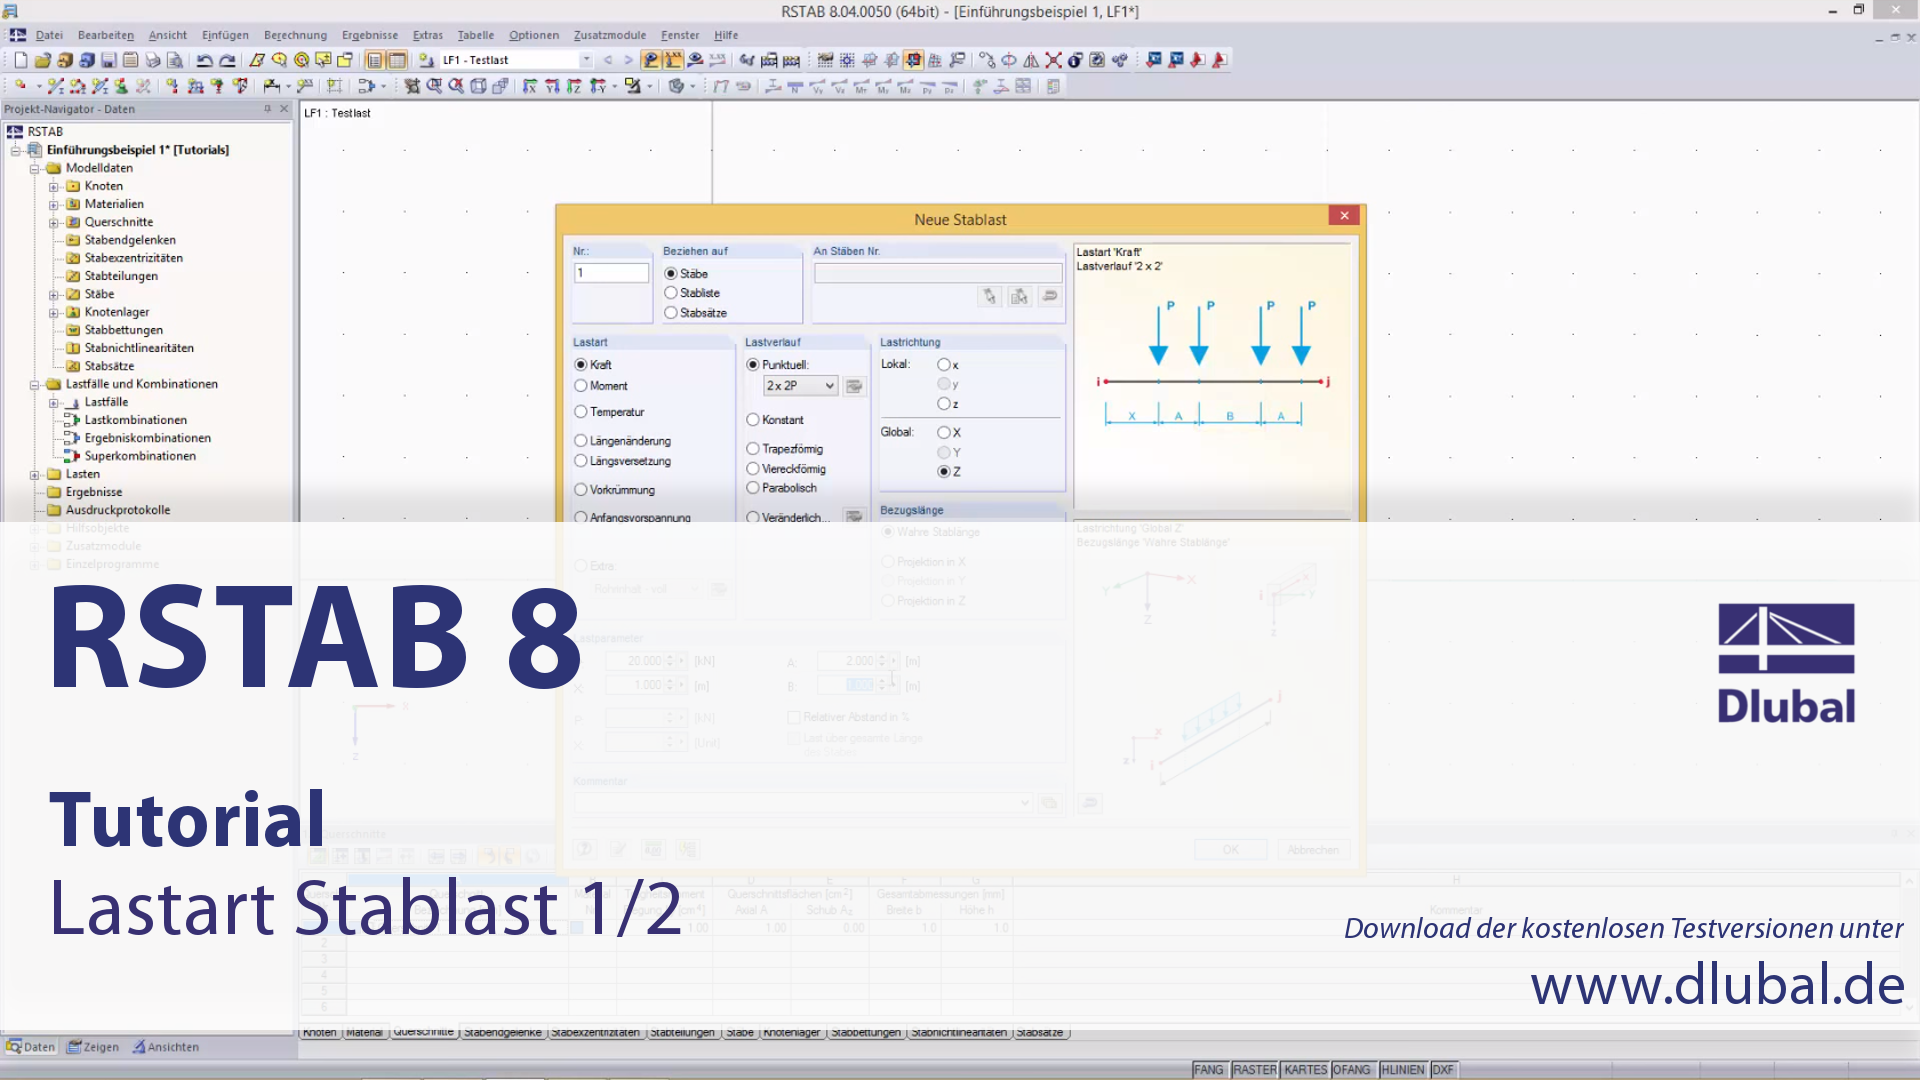This screenshot has height=1080, width=1920.
Task: Toggle the FANG status bar button
Action: coord(1208,1070)
